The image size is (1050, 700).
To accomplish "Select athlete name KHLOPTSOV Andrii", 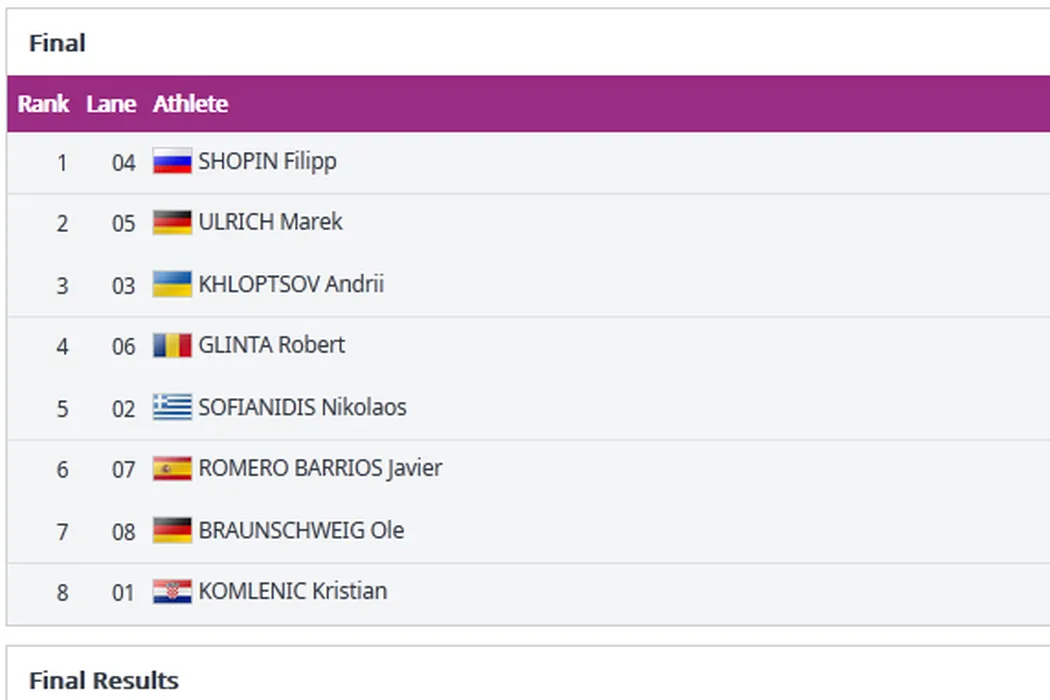I will point(291,284).
